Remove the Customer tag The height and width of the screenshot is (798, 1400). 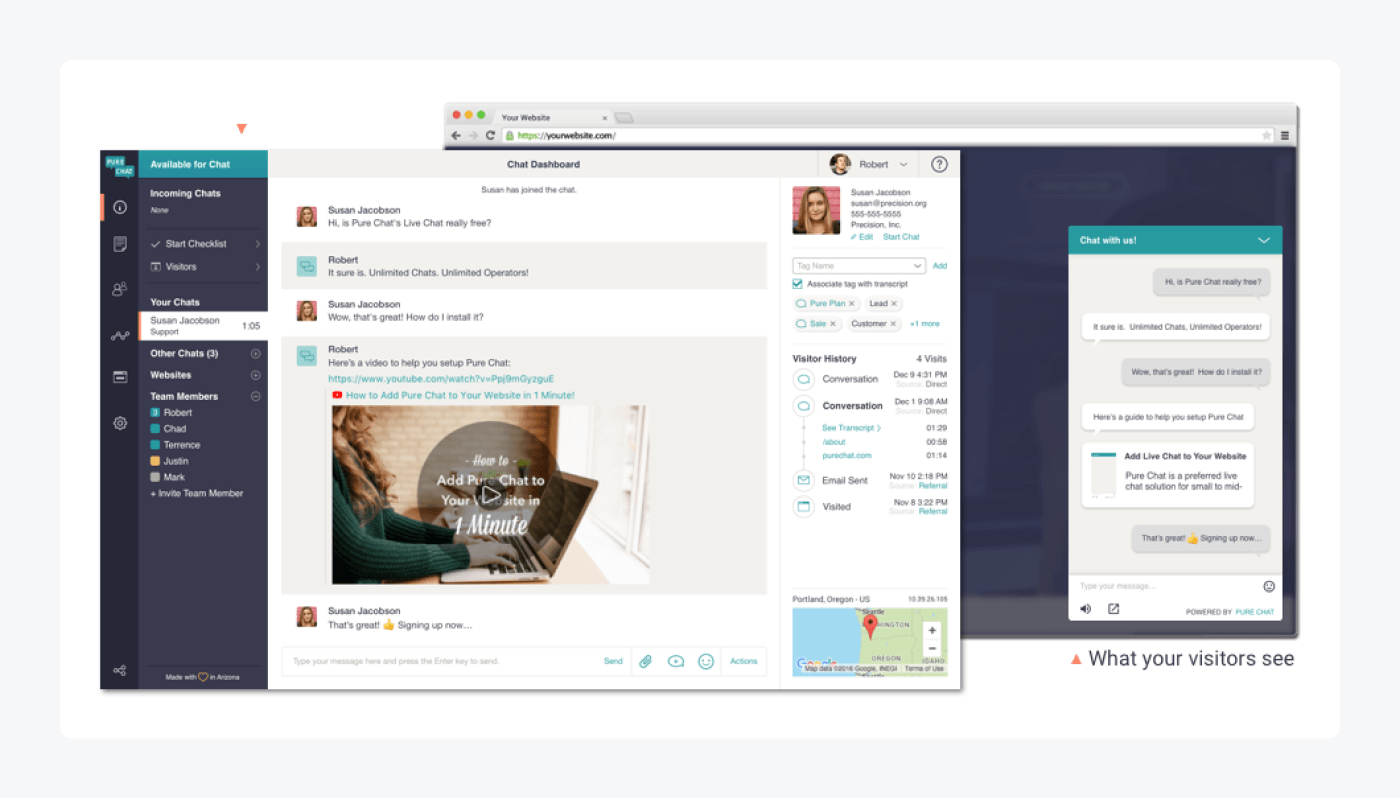pyautogui.click(x=893, y=324)
